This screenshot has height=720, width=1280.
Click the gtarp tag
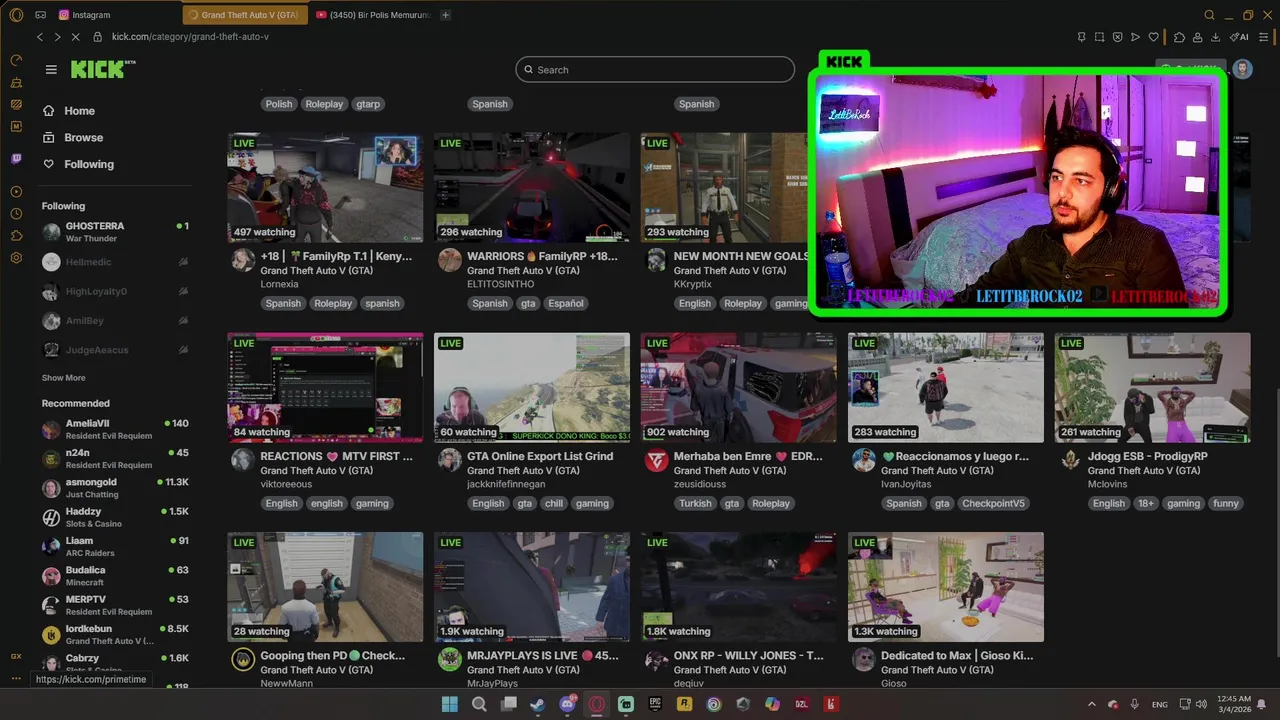pos(368,104)
